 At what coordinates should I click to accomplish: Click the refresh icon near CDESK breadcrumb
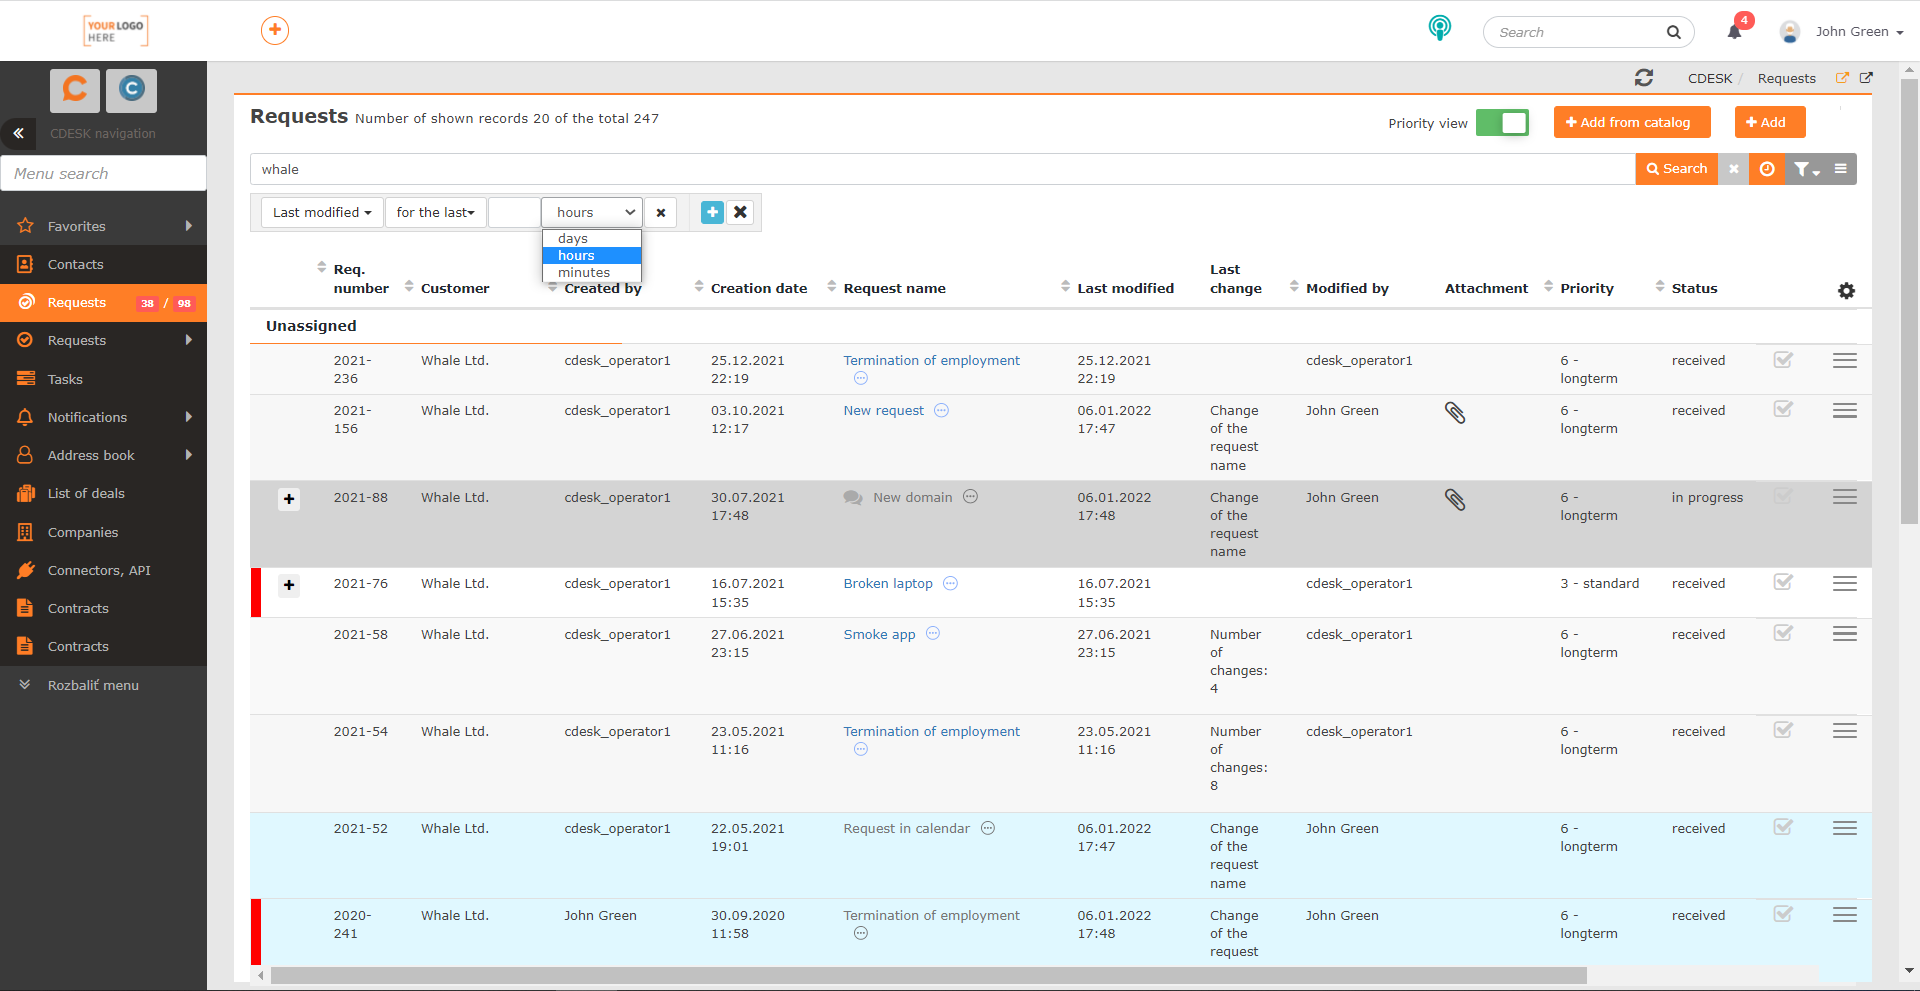click(x=1644, y=78)
